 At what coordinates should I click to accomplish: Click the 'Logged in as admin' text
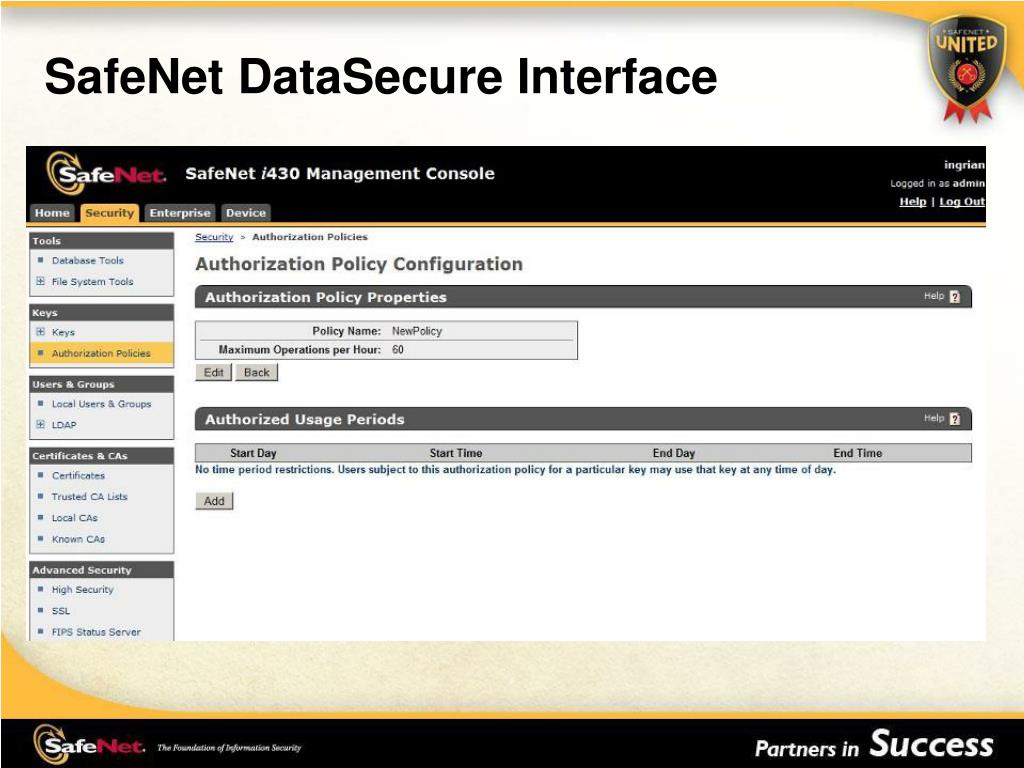pyautogui.click(x=937, y=184)
